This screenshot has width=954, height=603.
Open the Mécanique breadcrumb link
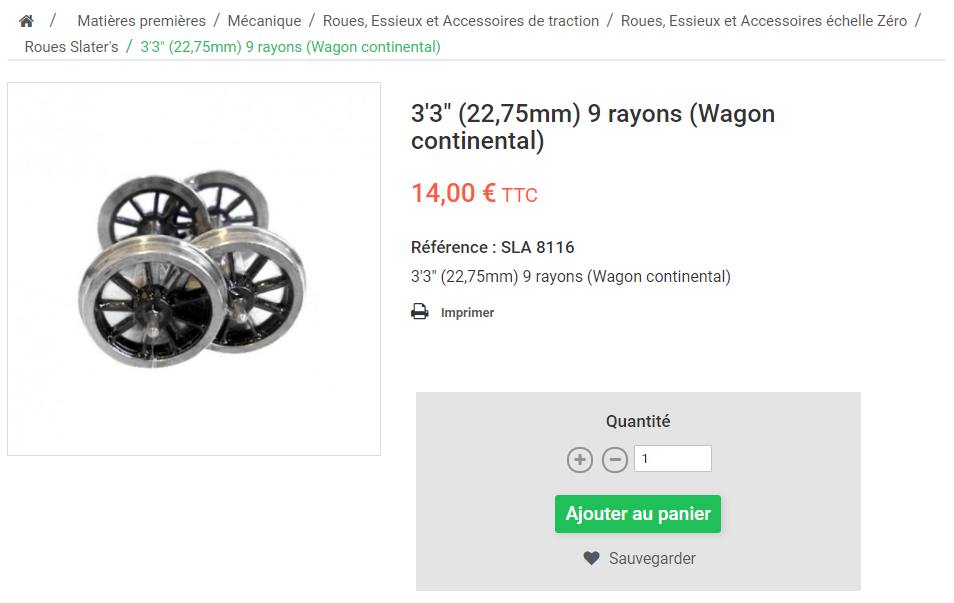pos(264,21)
